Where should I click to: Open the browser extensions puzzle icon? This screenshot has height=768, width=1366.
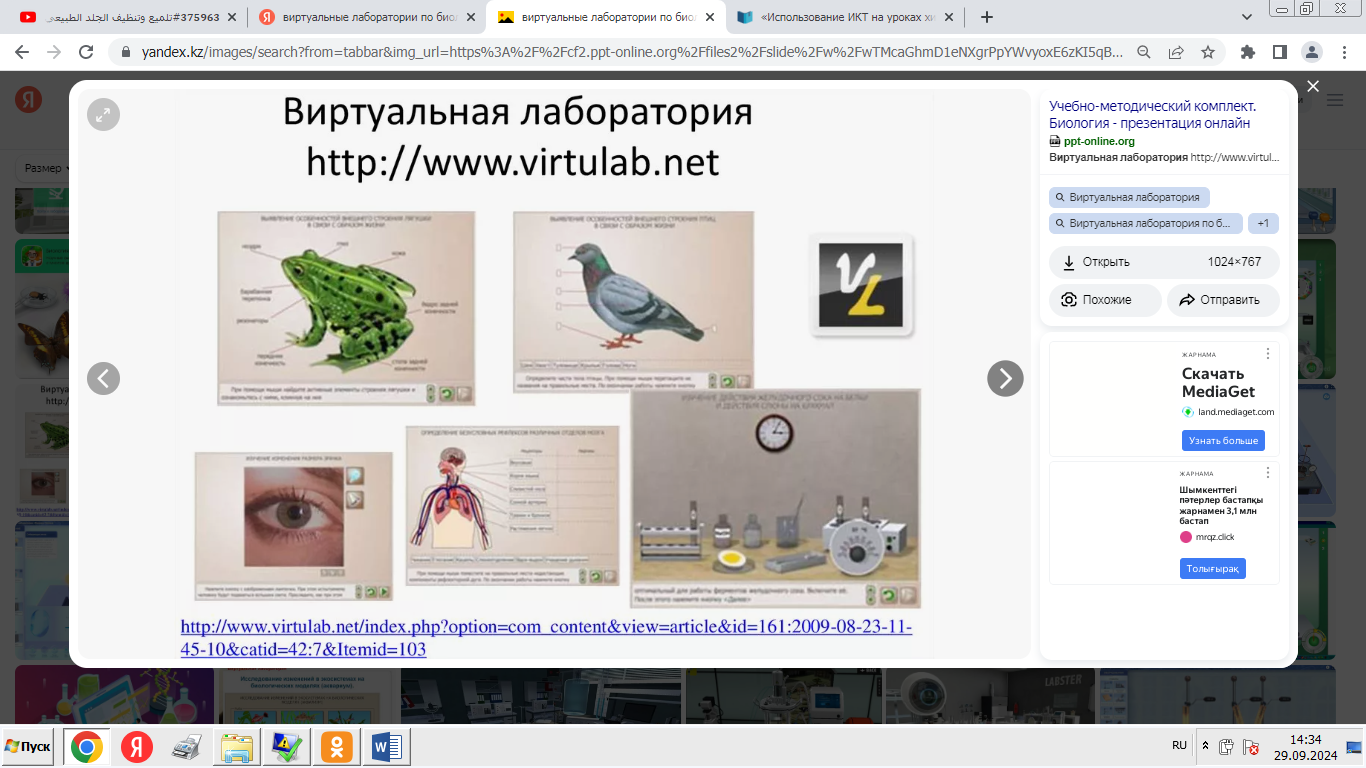1248,52
